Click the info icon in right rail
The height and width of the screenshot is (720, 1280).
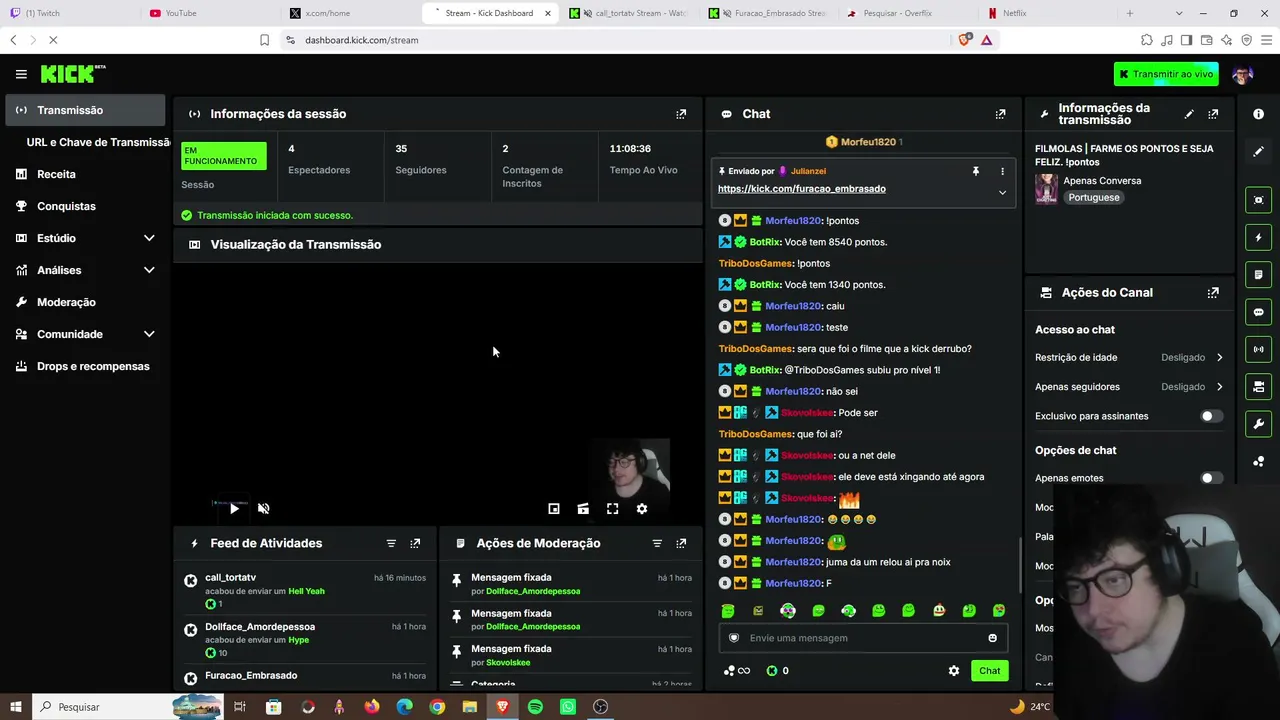[x=1258, y=114]
